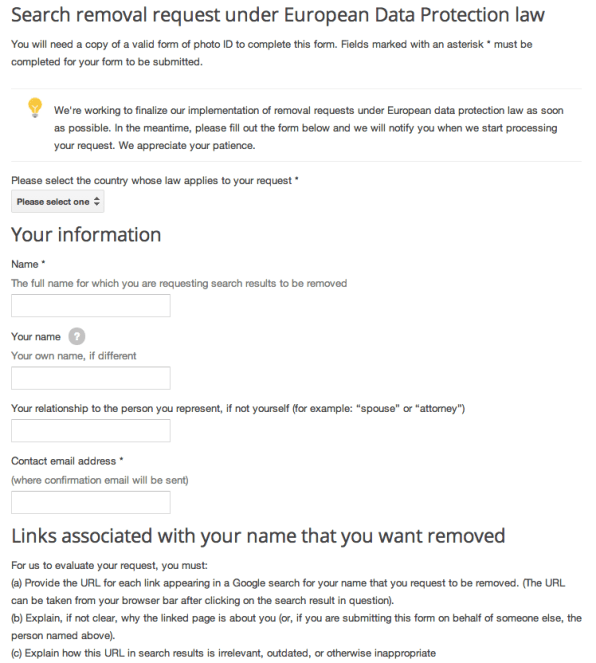Click the yellow lightbulb notice icon
596x663 pixels.
35,107
